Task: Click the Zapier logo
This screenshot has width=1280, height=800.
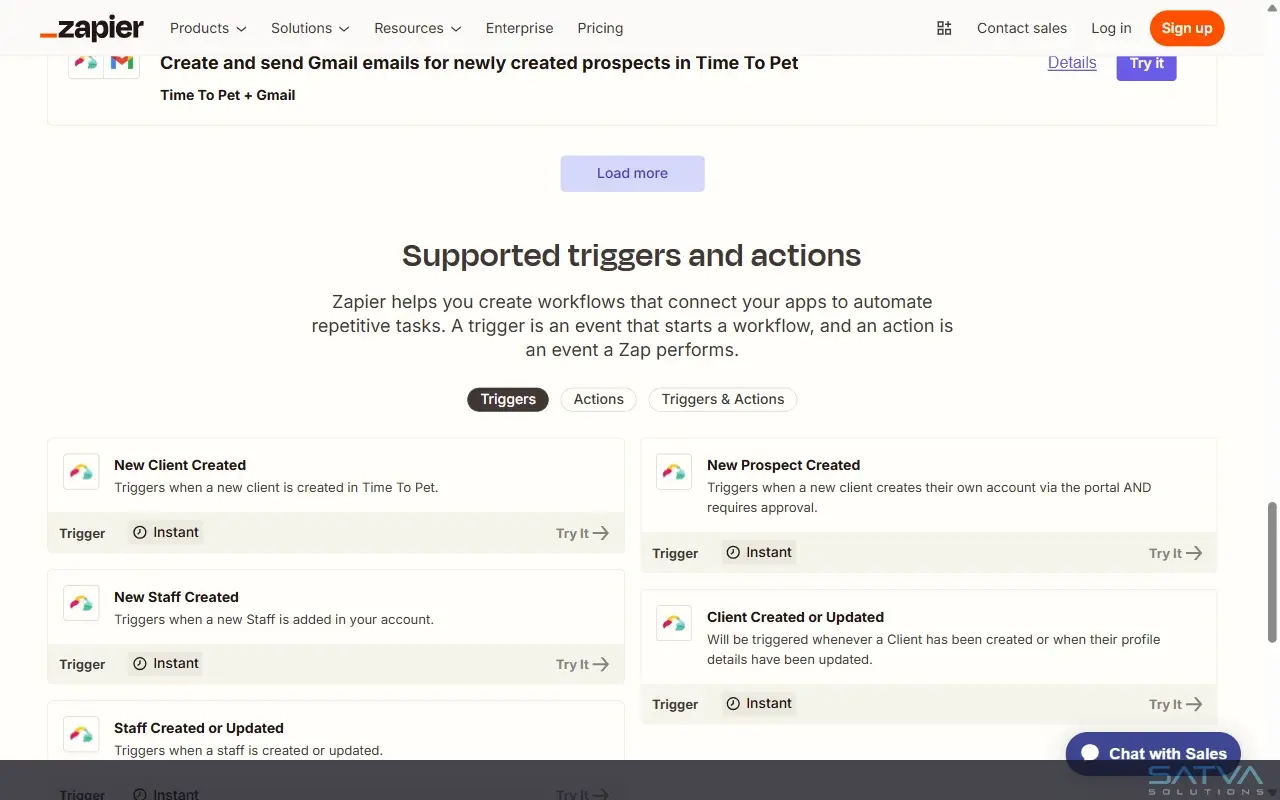Action: tap(91, 28)
